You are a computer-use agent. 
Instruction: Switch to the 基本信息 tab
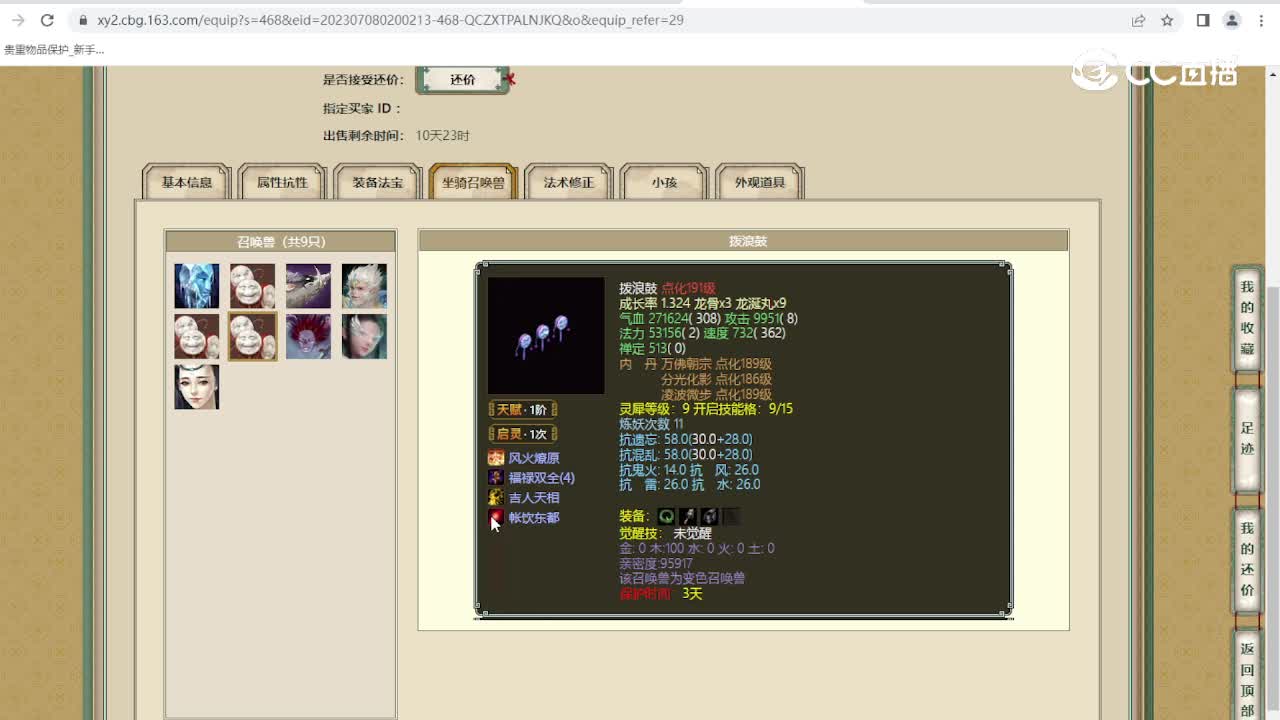coord(187,183)
